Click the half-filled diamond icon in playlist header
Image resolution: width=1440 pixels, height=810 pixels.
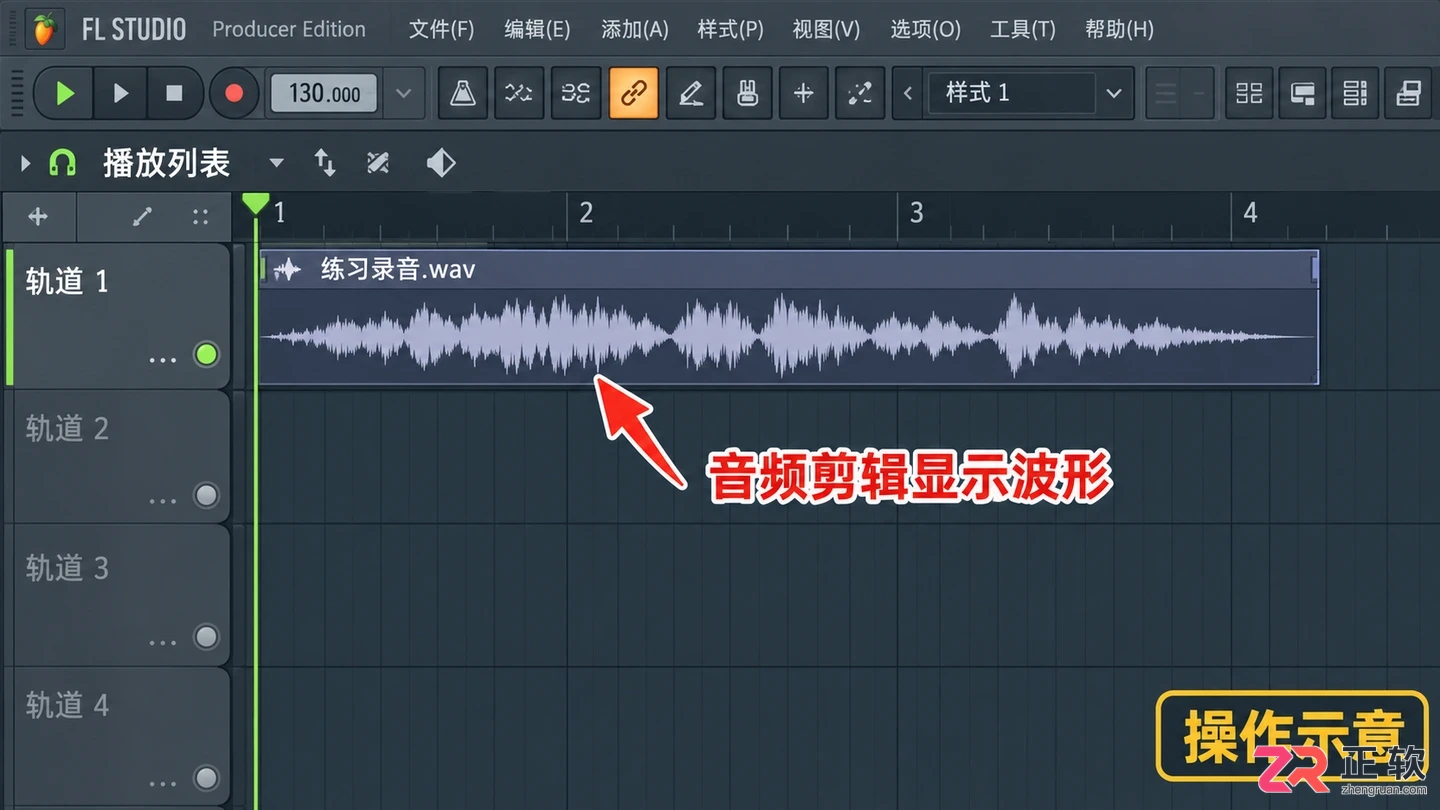tap(441, 162)
